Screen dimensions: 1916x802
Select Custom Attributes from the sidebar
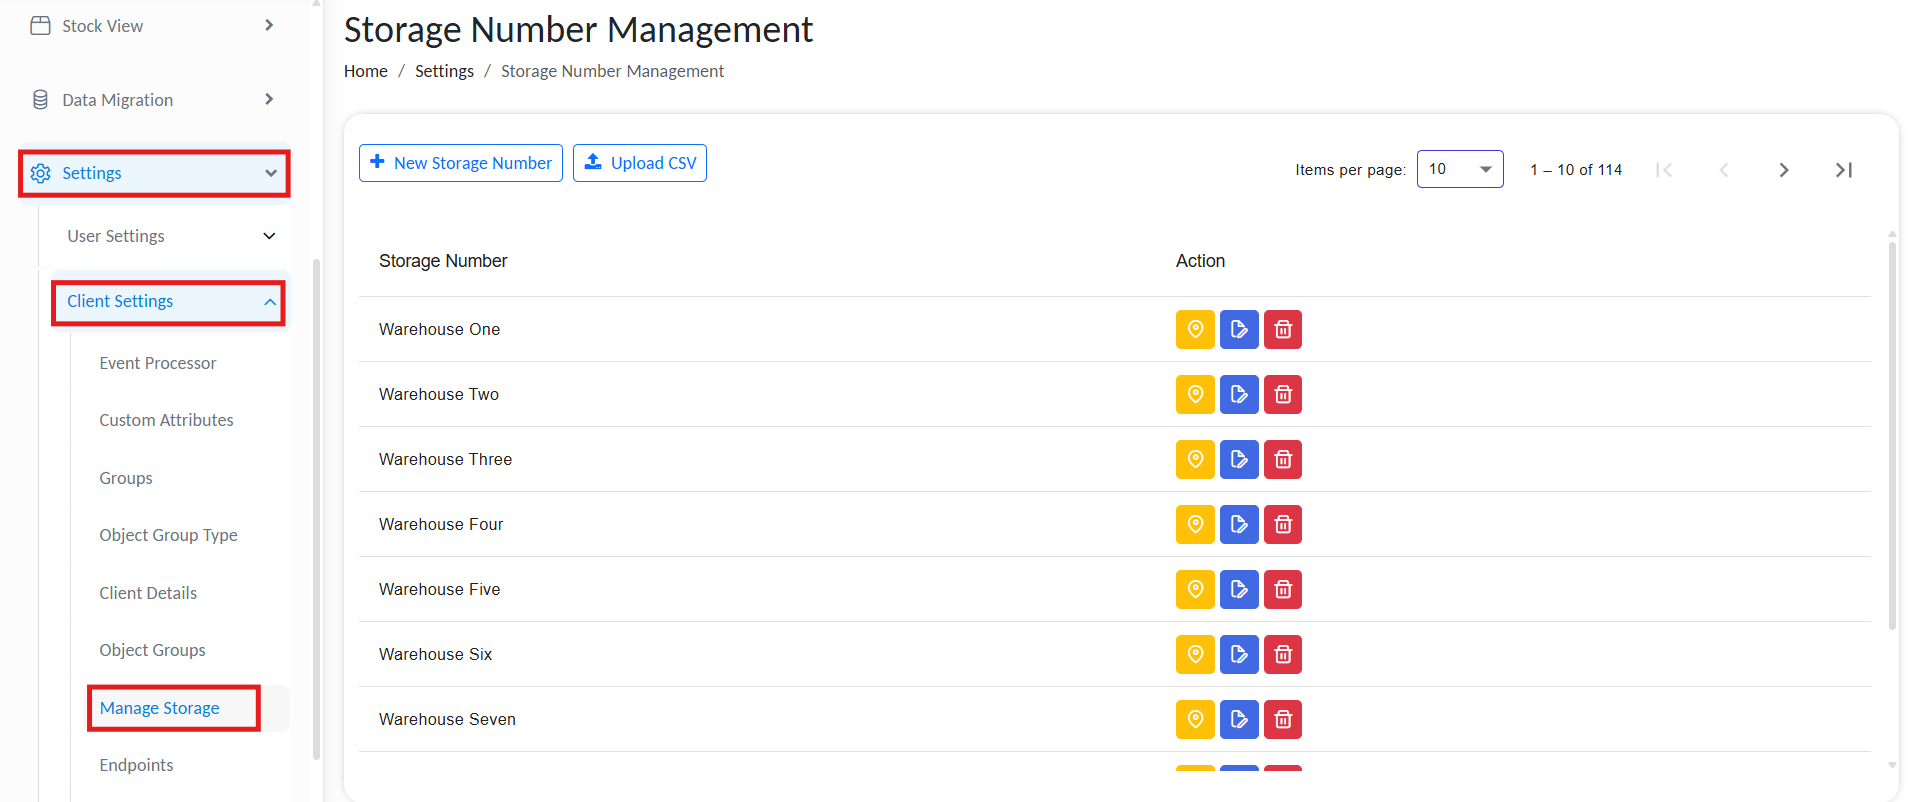tap(166, 420)
